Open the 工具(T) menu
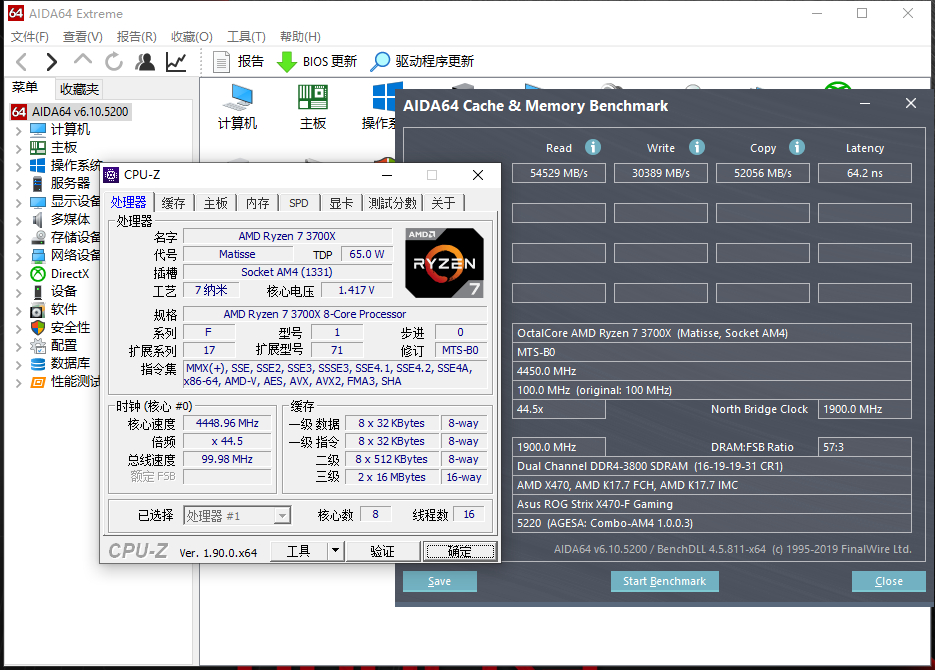Viewport: 935px width, 670px height. [246, 37]
